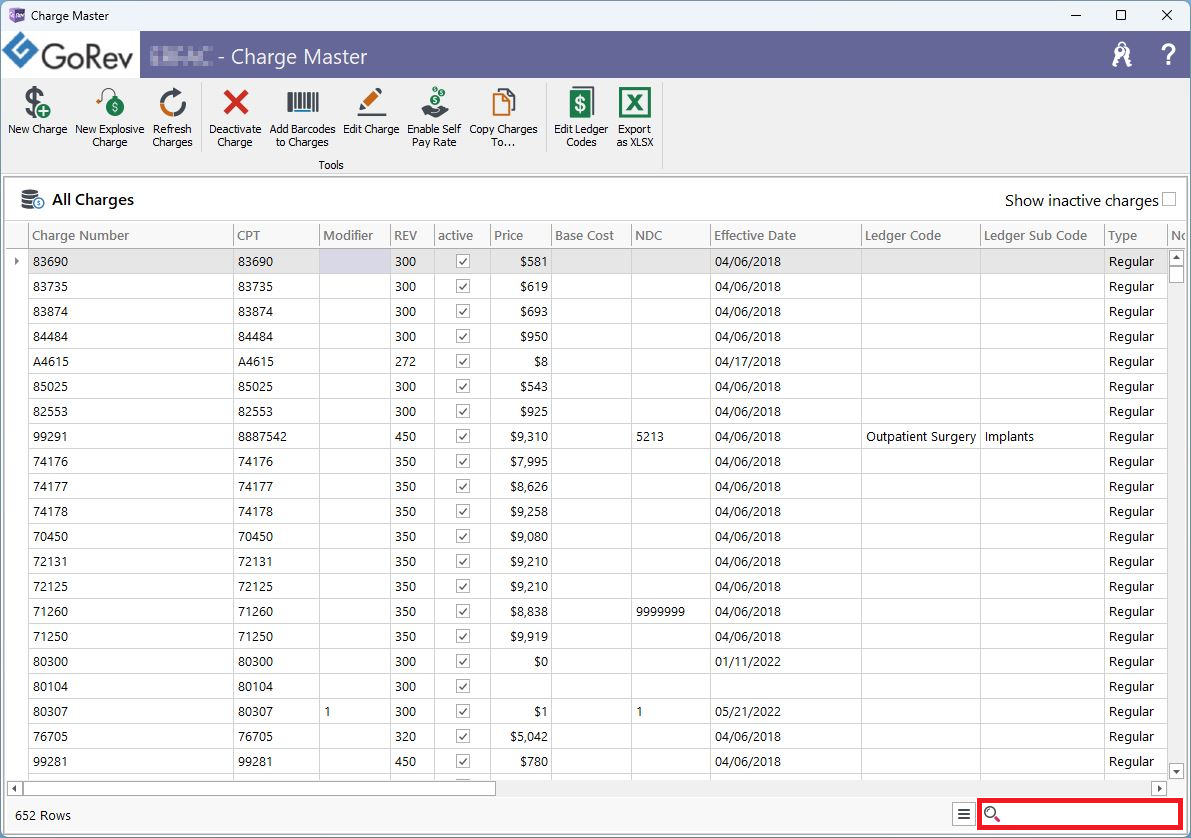This screenshot has width=1191, height=838.
Task: Toggle active checkbox for charge 80104
Action: click(x=463, y=686)
